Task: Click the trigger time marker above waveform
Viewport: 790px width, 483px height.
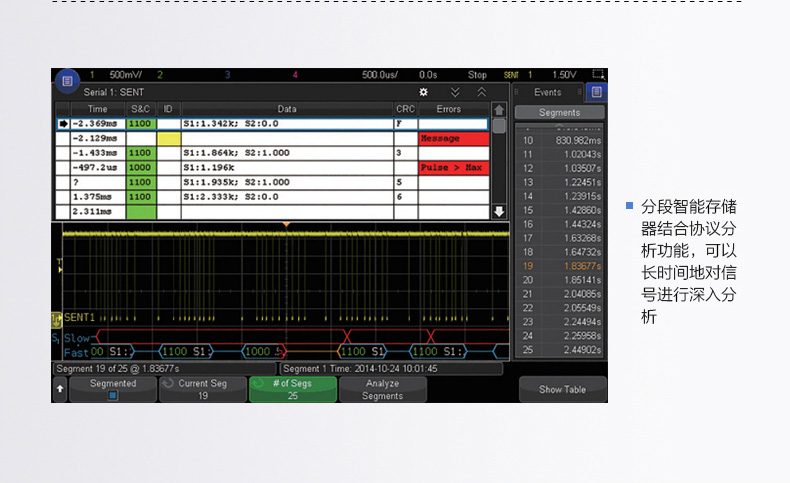Action: click(287, 225)
